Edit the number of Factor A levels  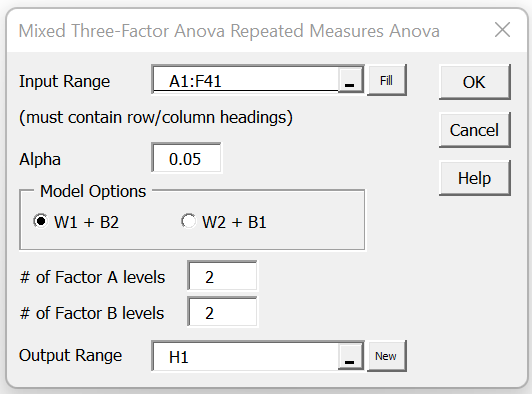222,276
